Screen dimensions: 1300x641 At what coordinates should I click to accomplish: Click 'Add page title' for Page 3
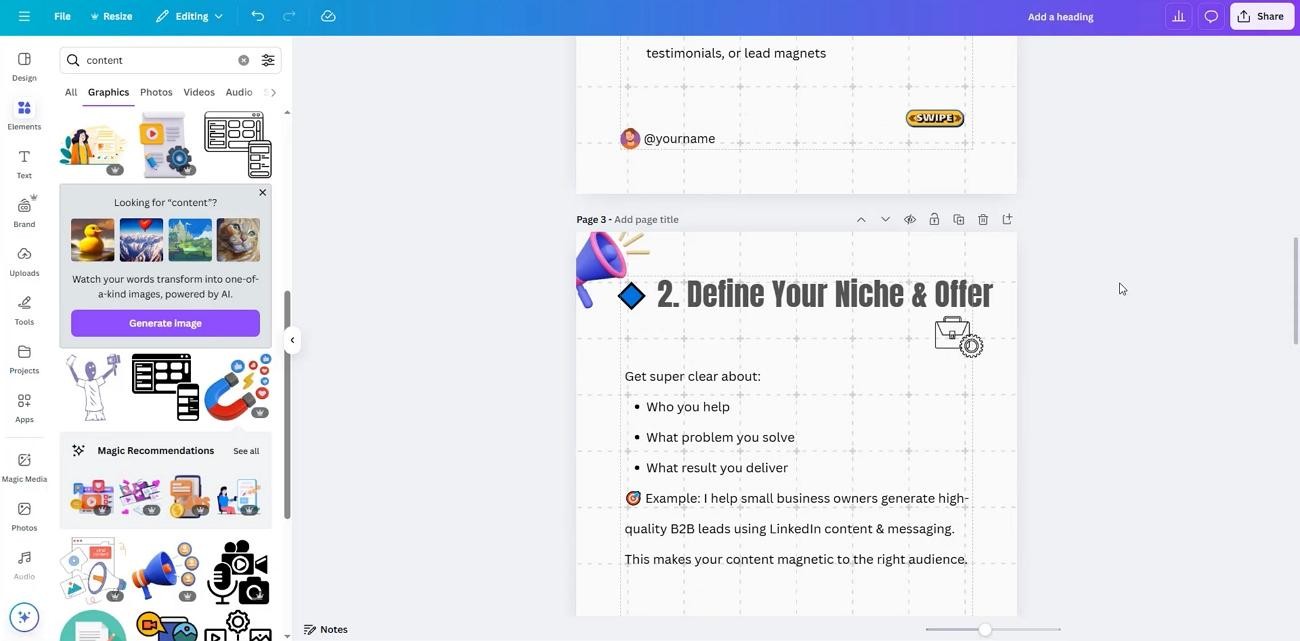pyautogui.click(x=646, y=219)
